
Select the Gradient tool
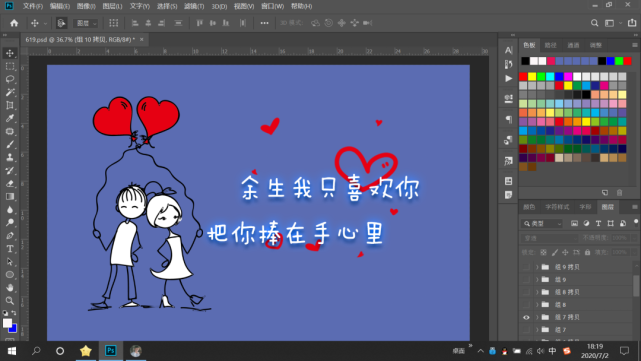(x=10, y=197)
